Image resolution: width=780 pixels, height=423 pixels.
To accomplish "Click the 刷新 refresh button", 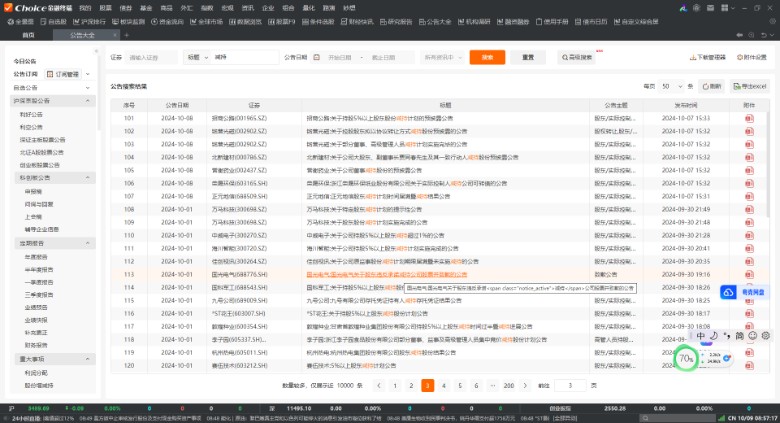I will (x=711, y=87).
